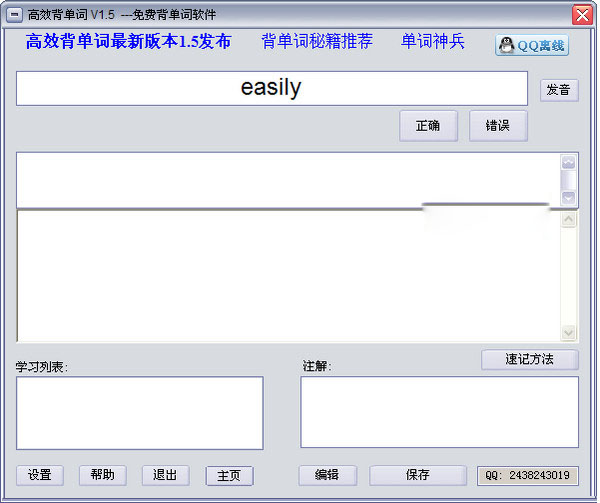Open 帮助 help
This screenshot has height=503, width=600.
tap(103, 475)
